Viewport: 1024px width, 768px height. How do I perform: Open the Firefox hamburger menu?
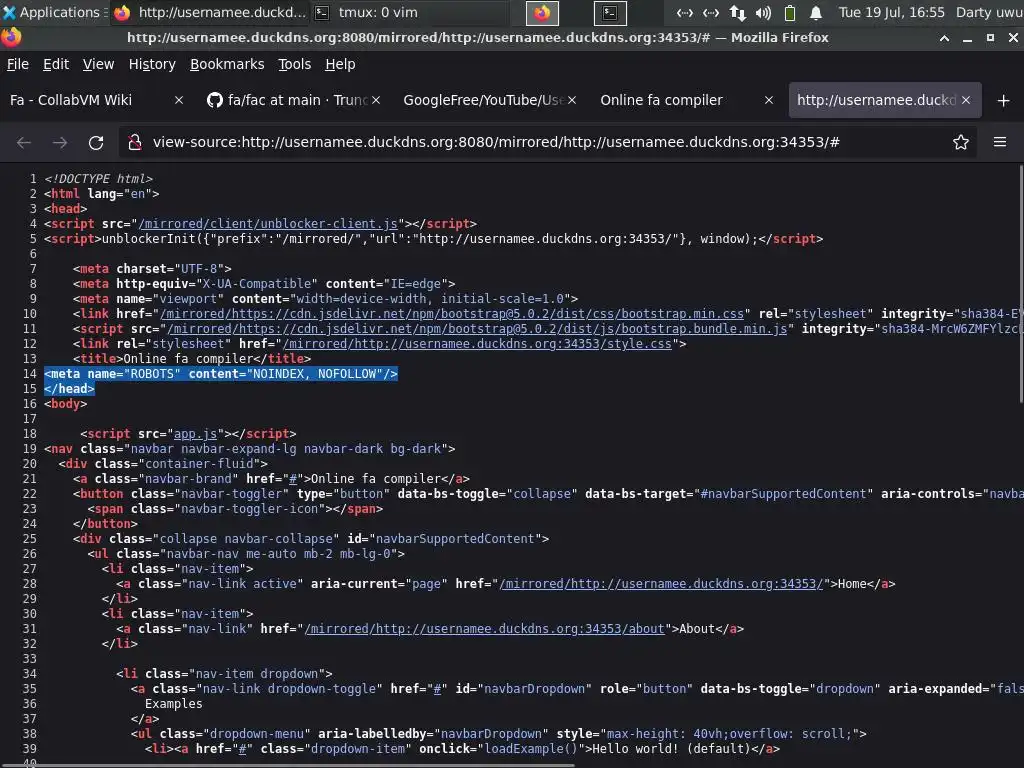[999, 142]
